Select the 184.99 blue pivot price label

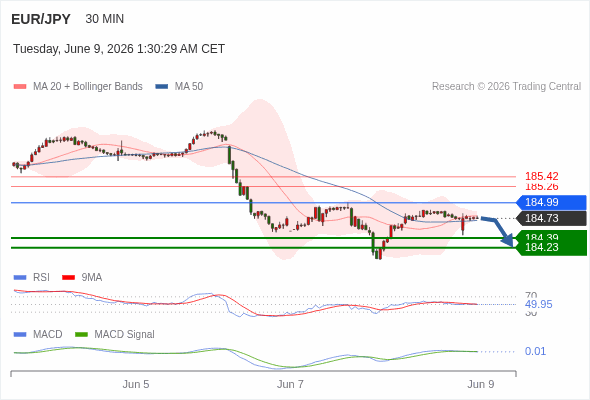click(551, 202)
